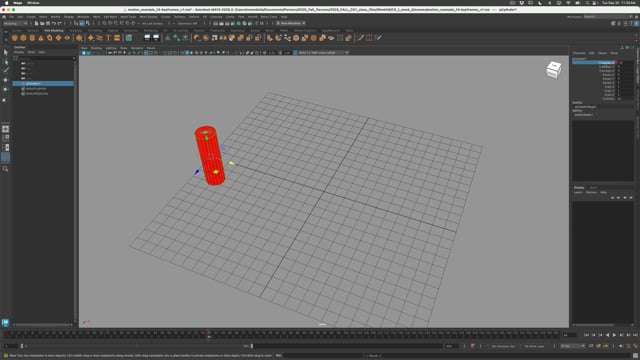Screen dimensions: 640x360
Task: Create a polygon cone from the shelf
Action: click(41, 38)
